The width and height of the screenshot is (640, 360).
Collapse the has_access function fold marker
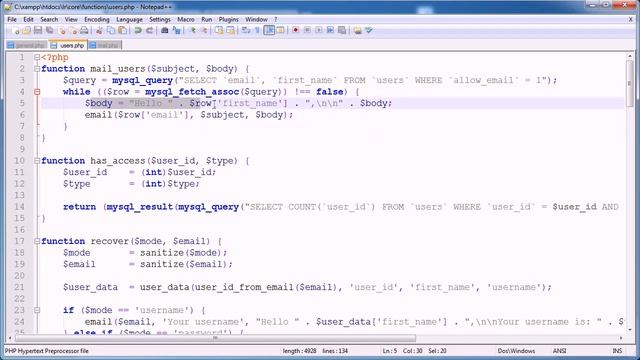pos(37,161)
